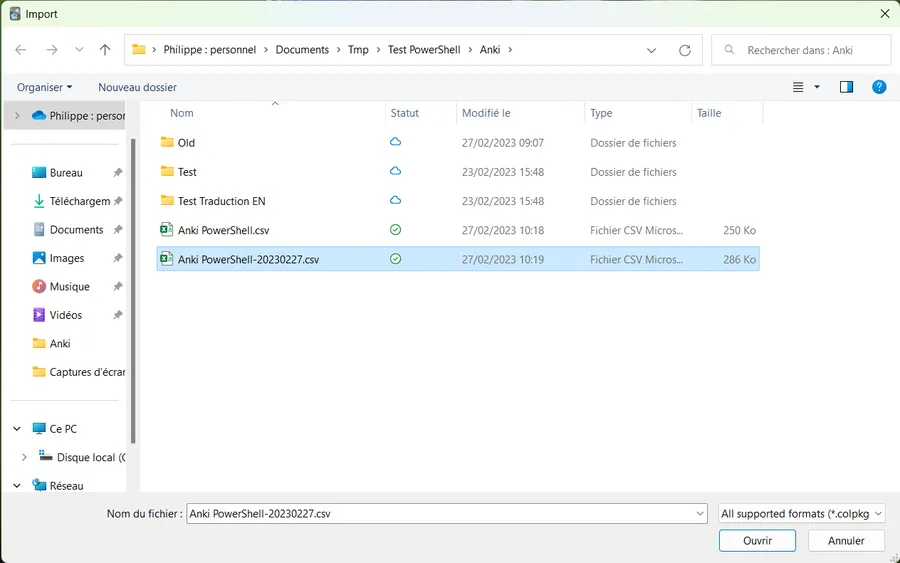900x563 pixels.
Task: Open Vidéos in the sidebar
Action: (x=58, y=315)
